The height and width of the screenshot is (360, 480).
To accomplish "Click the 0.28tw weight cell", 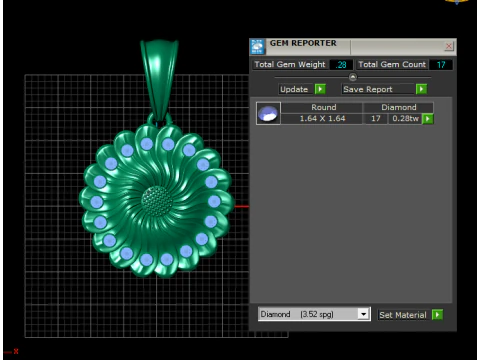I will (405, 119).
